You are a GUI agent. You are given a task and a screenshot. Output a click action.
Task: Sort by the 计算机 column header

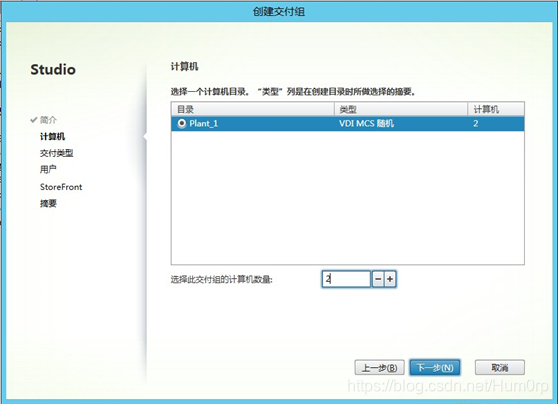(496, 109)
